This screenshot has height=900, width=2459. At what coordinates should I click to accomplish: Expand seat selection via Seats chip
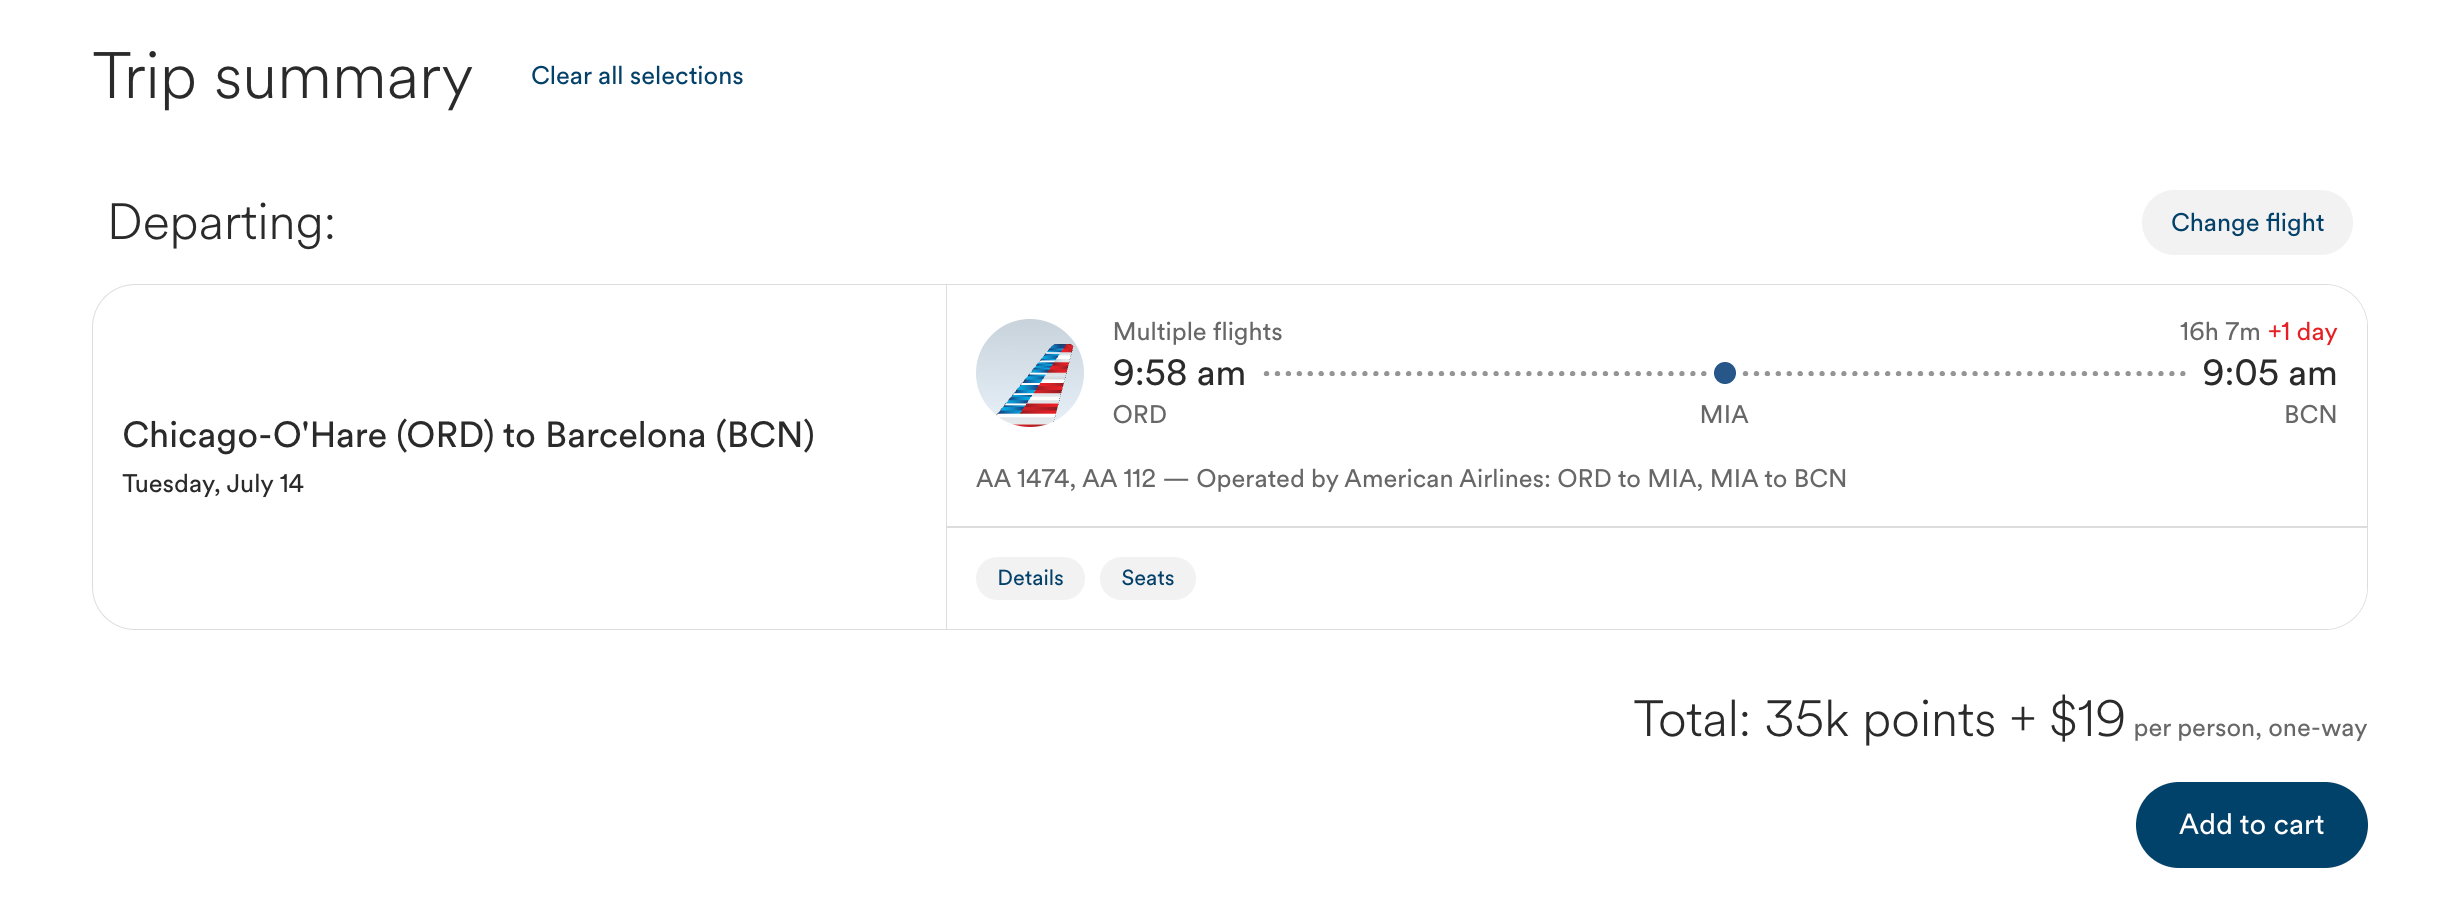(x=1147, y=578)
